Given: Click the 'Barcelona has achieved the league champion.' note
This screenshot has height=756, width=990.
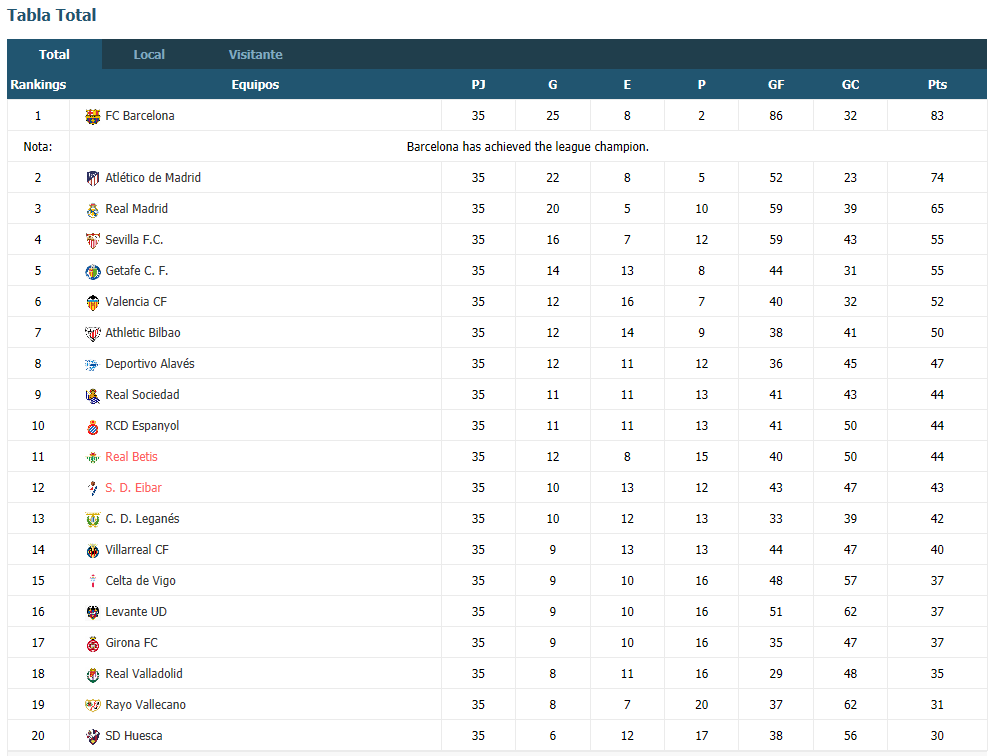Looking at the screenshot, I should point(528,147).
